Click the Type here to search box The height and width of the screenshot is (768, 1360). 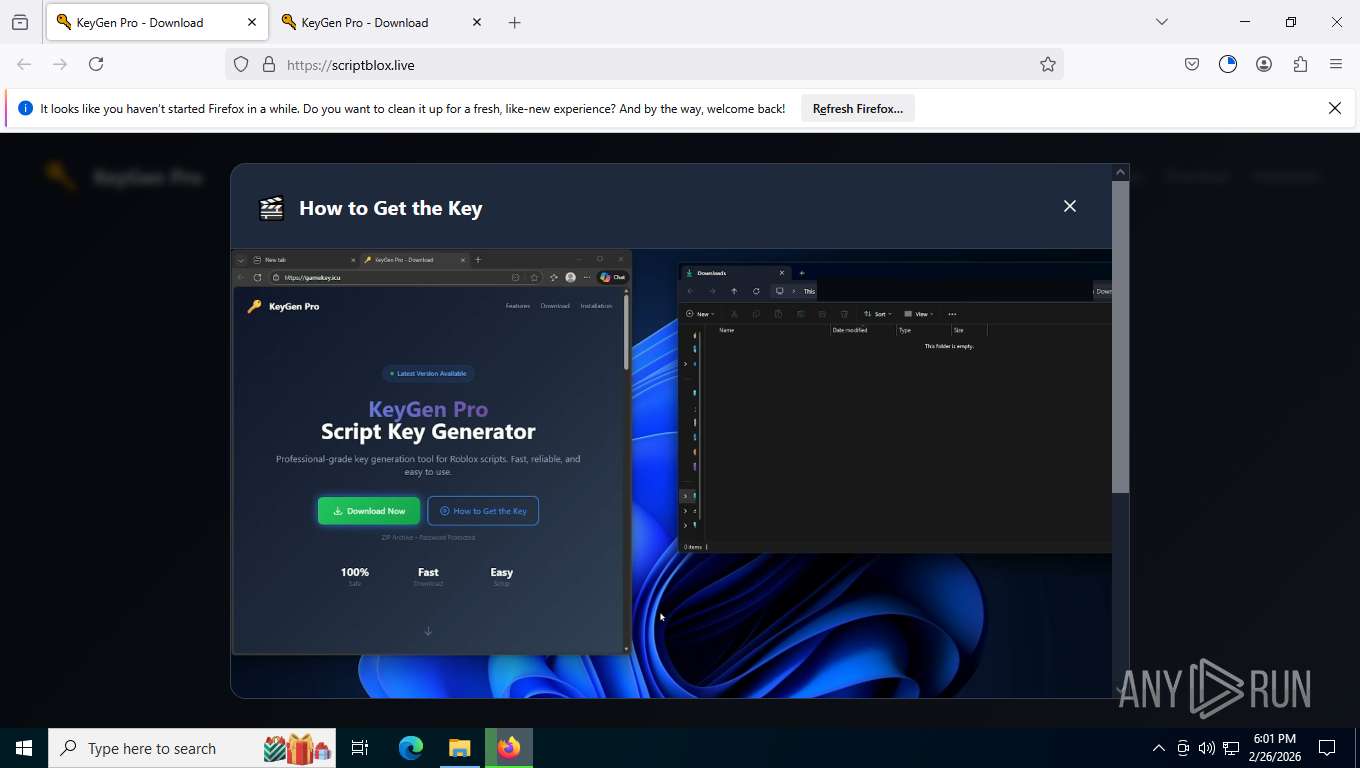(x=192, y=748)
